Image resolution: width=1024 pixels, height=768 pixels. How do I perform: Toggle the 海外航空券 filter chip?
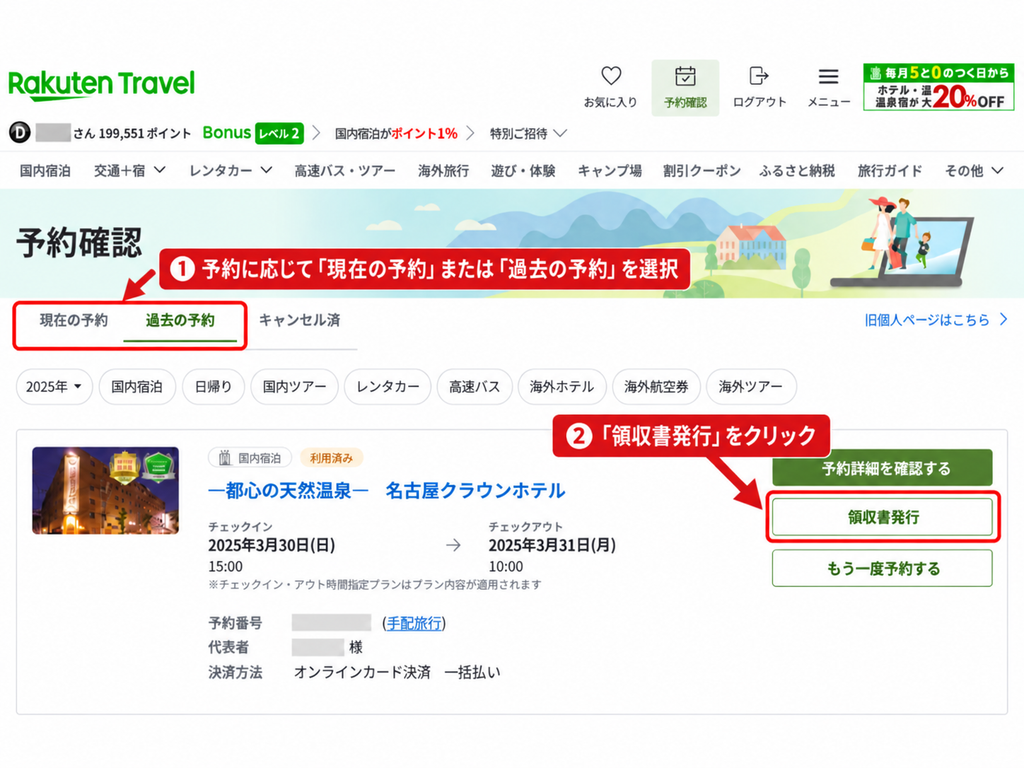(x=656, y=387)
